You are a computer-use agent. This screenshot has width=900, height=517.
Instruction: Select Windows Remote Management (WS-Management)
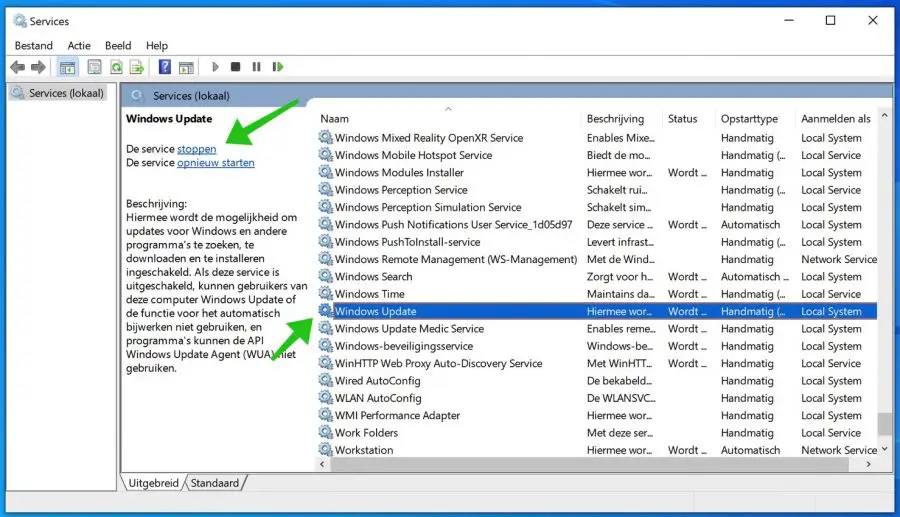(597, 259)
